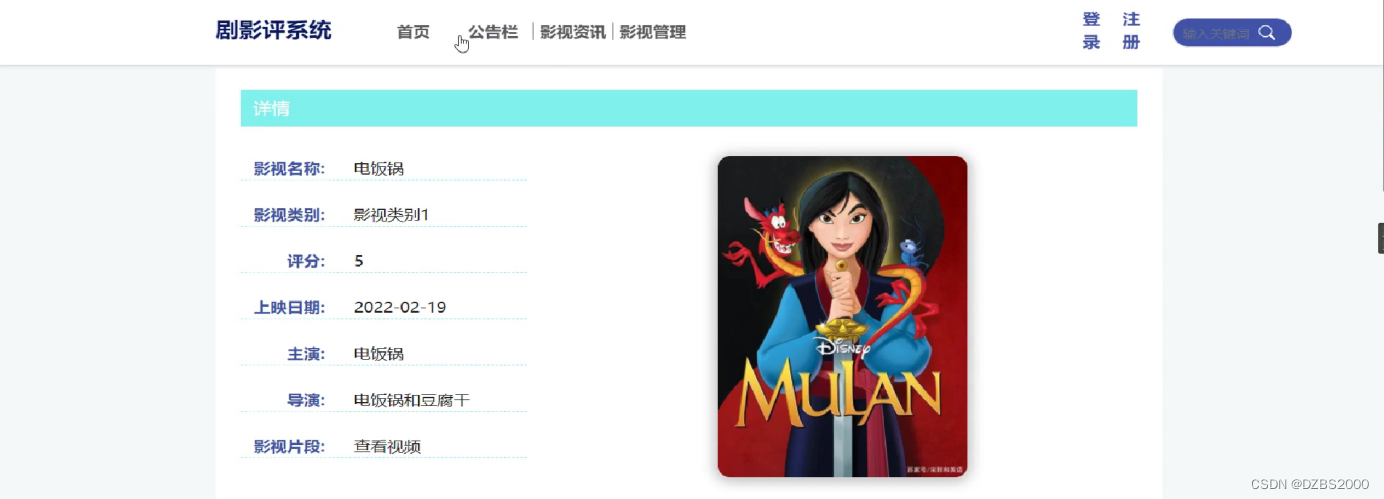
Task: Click the 主演 field value
Action: 379,353
